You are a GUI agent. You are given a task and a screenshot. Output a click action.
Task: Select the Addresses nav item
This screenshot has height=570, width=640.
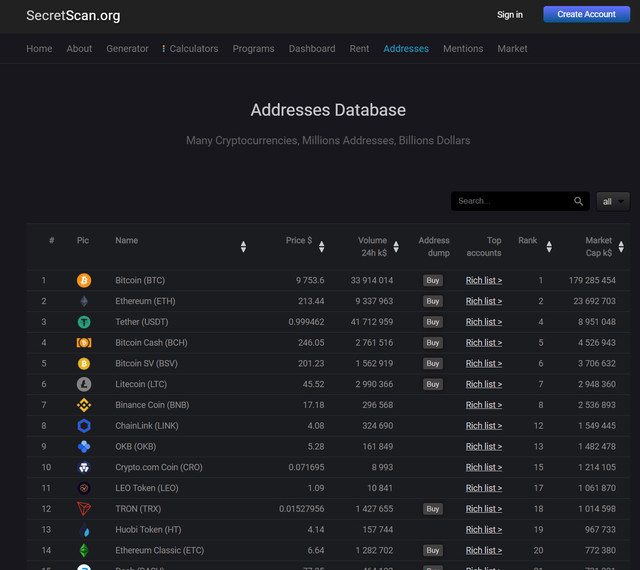[406, 49]
